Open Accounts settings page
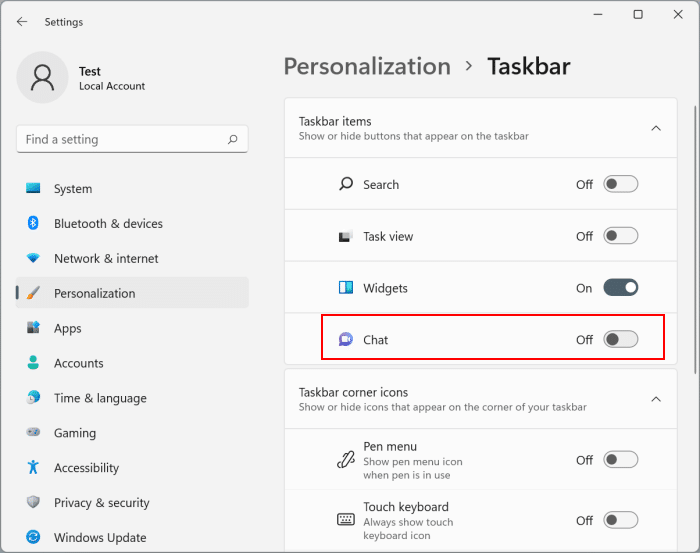The image size is (700, 553). (132, 362)
